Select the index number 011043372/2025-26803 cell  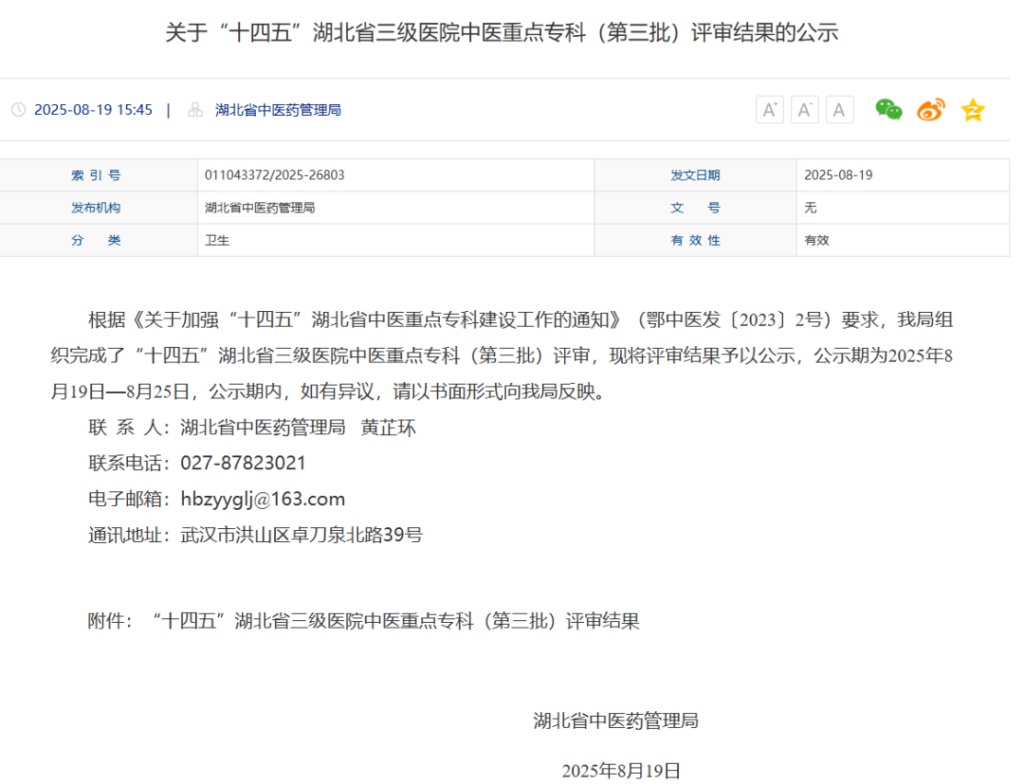point(274,175)
